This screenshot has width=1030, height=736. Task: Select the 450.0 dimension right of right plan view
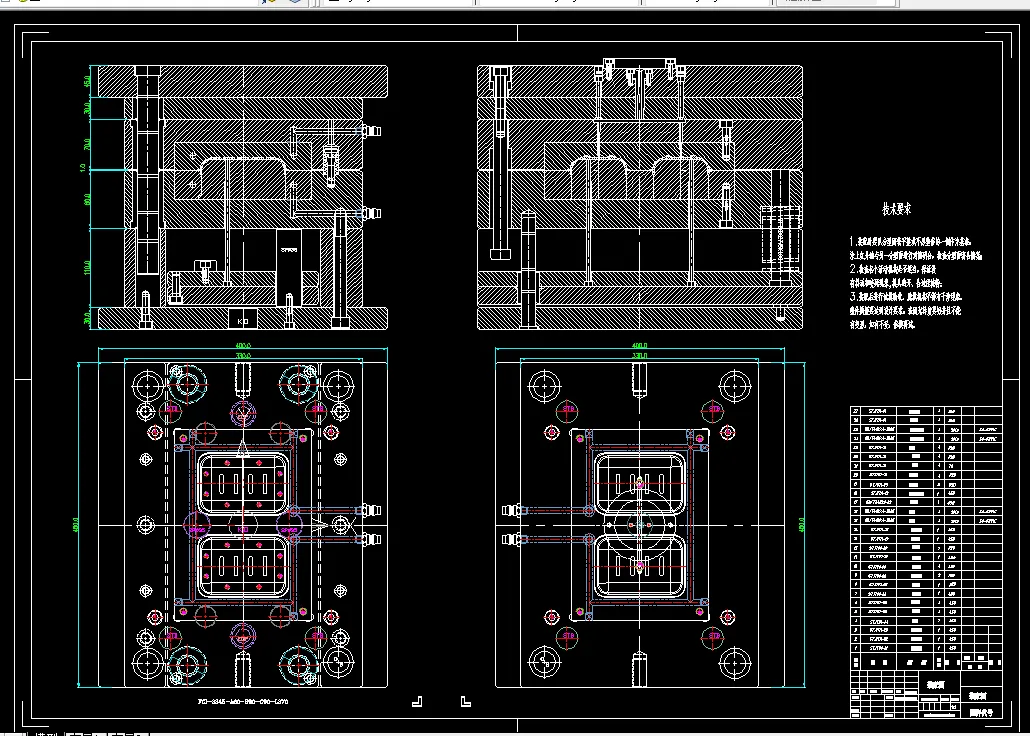pyautogui.click(x=801, y=524)
